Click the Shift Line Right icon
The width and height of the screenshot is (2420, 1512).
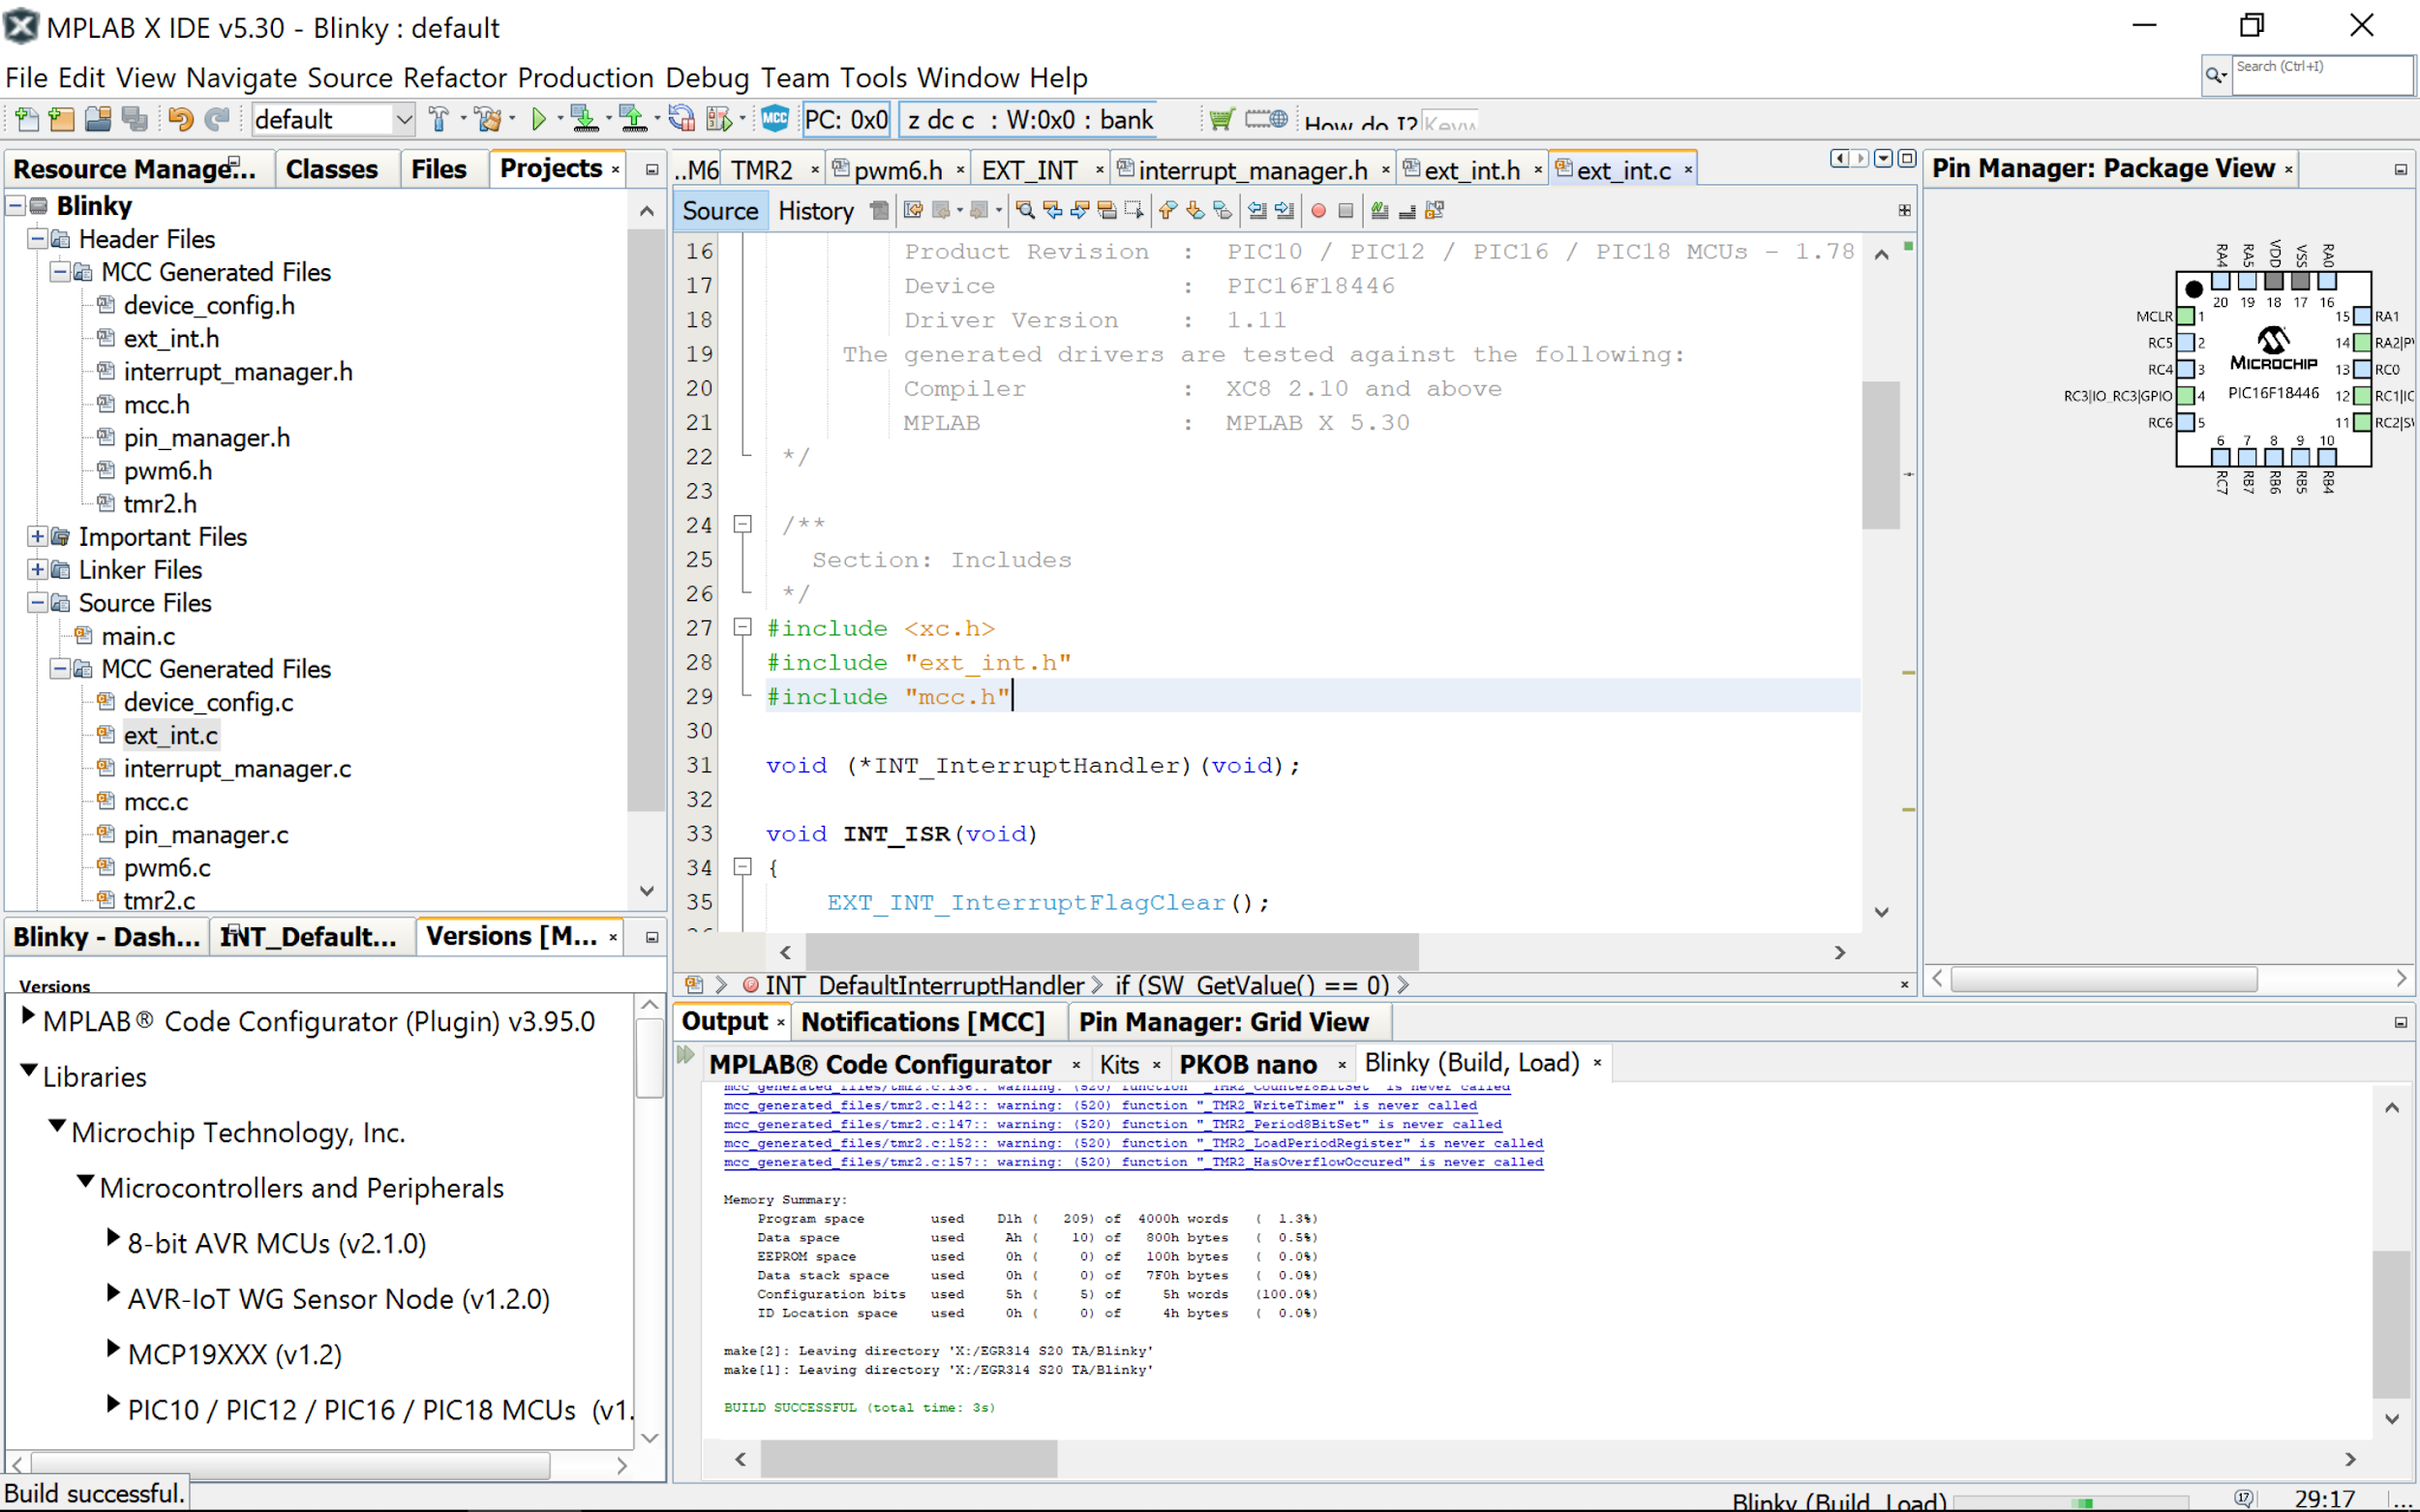[x=1285, y=211]
